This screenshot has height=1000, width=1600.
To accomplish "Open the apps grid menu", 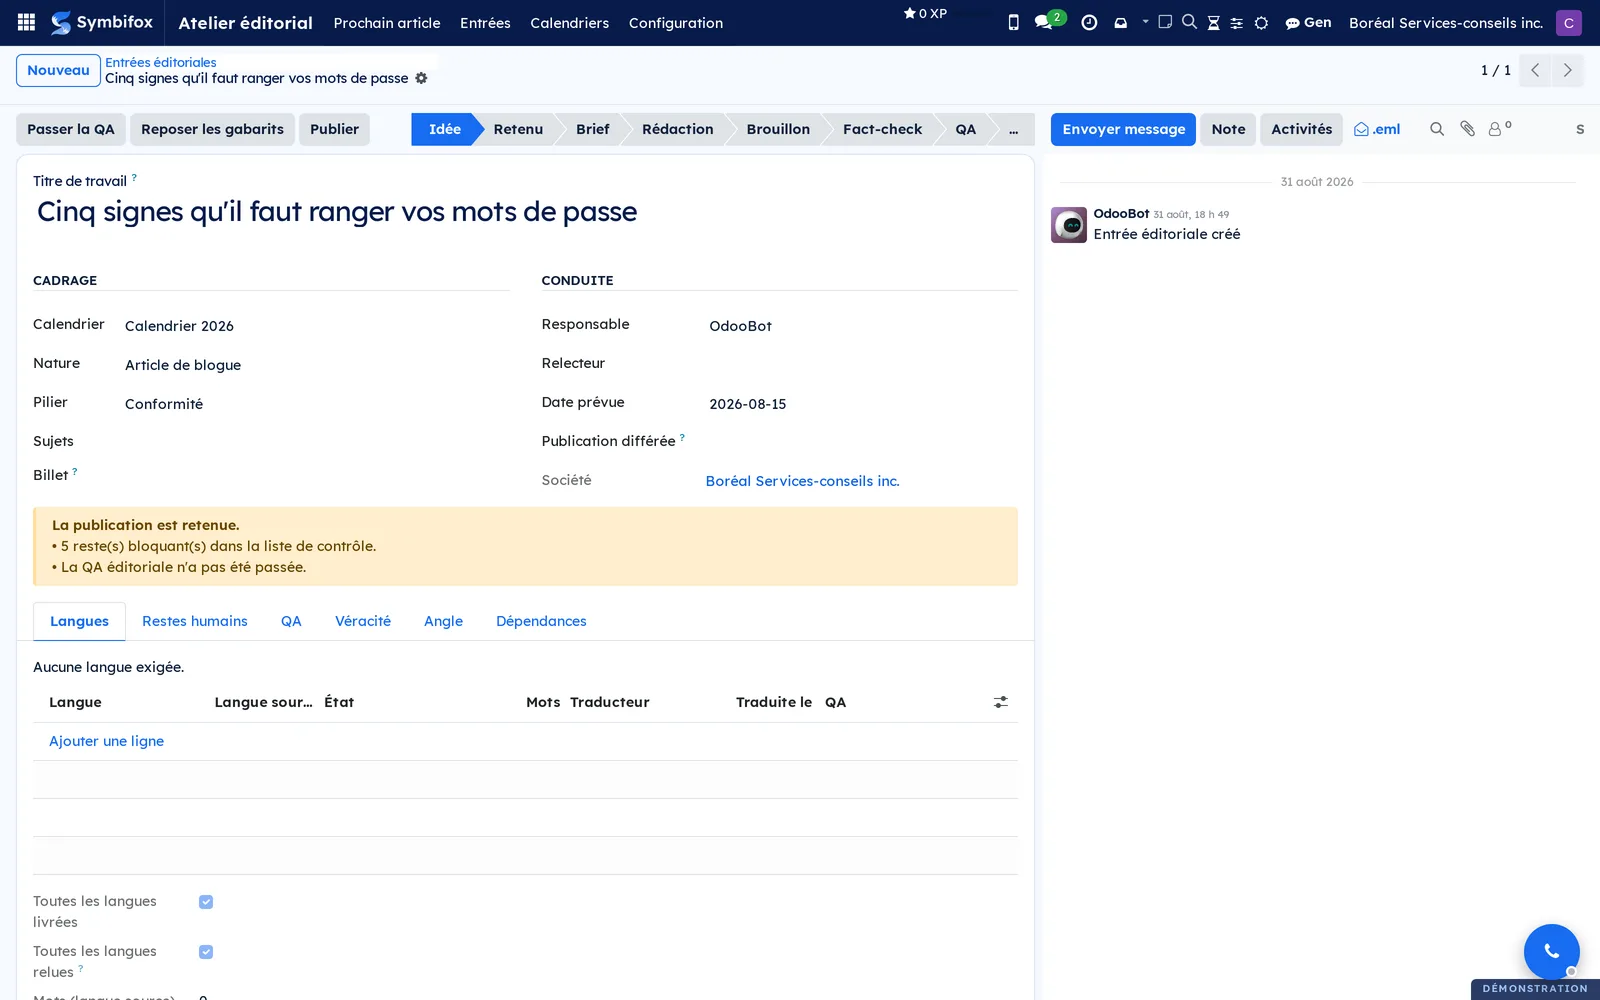I will point(27,22).
